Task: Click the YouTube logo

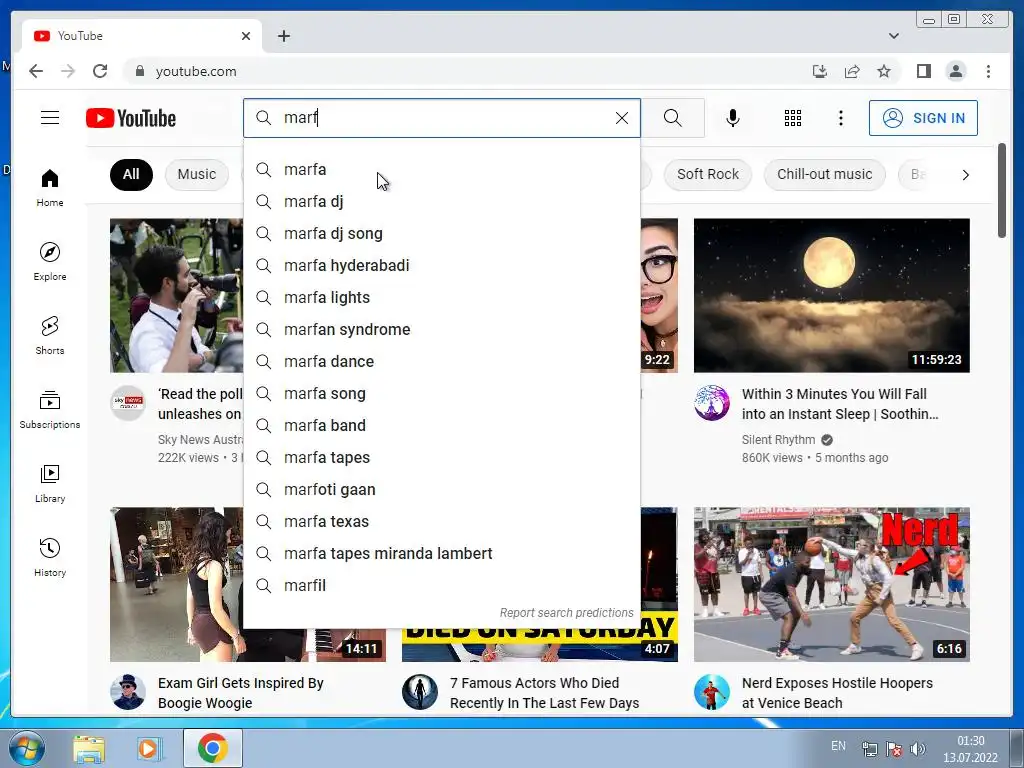Action: [131, 118]
